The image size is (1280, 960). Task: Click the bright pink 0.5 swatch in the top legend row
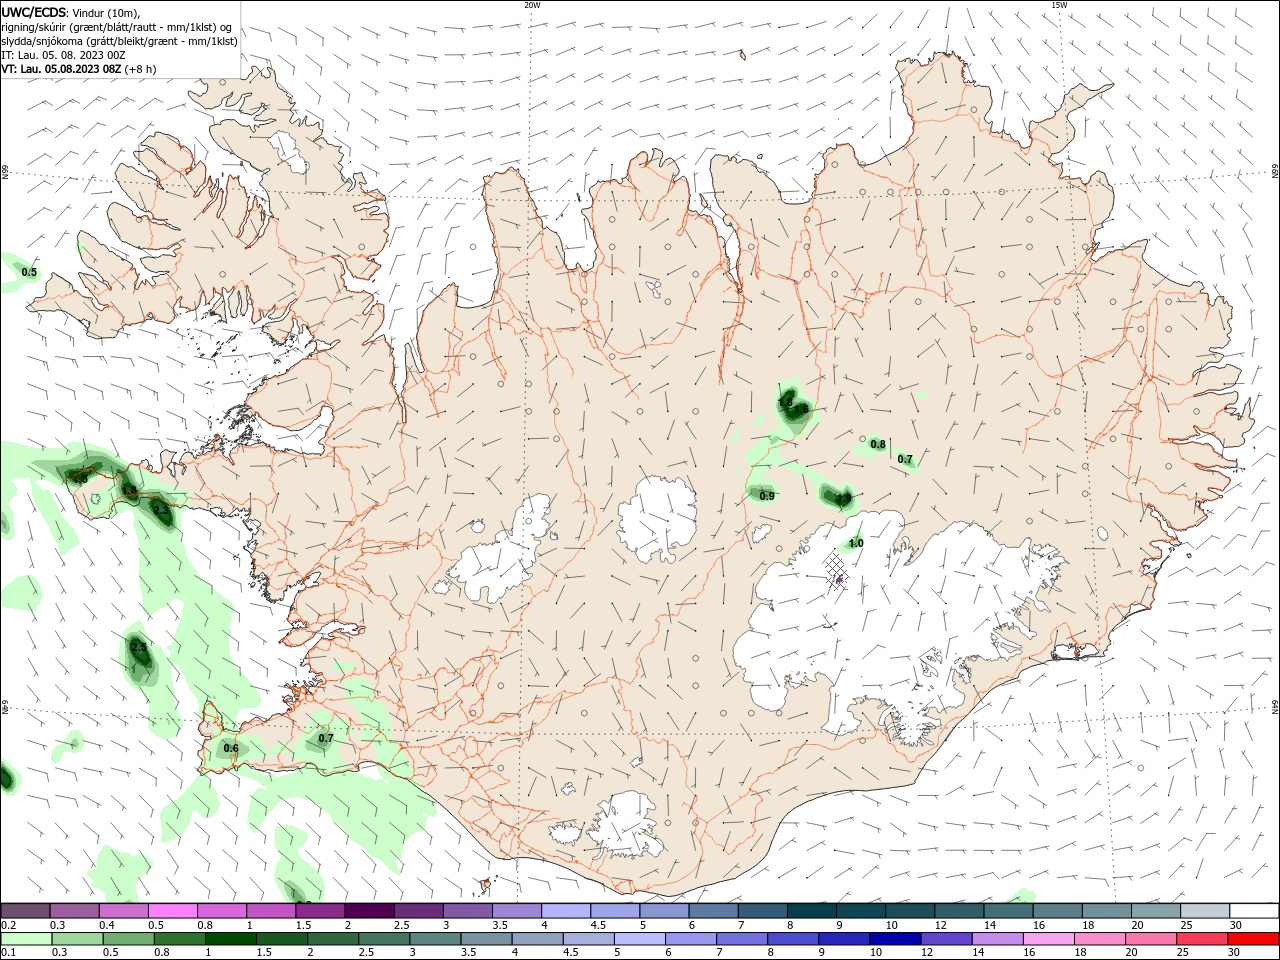point(172,911)
